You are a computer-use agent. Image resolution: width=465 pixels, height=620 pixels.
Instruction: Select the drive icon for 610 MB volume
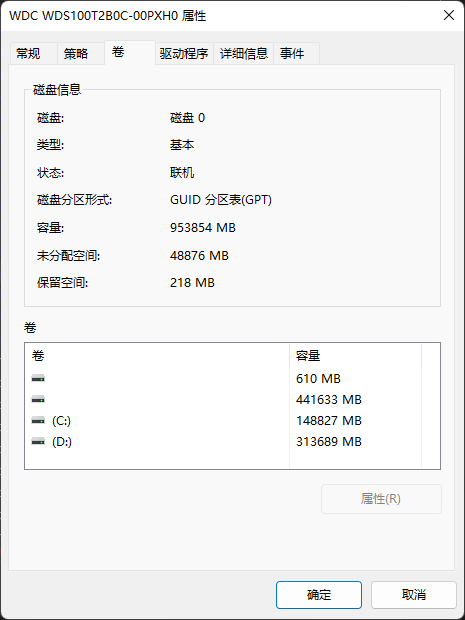pos(38,379)
